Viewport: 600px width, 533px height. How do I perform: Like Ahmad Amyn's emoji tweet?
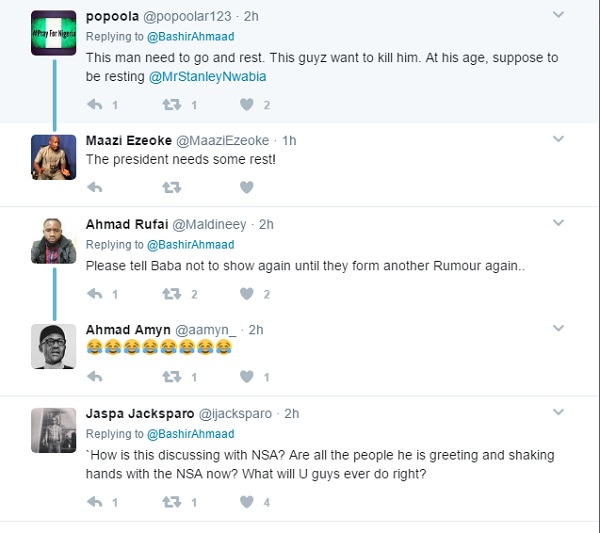point(246,376)
